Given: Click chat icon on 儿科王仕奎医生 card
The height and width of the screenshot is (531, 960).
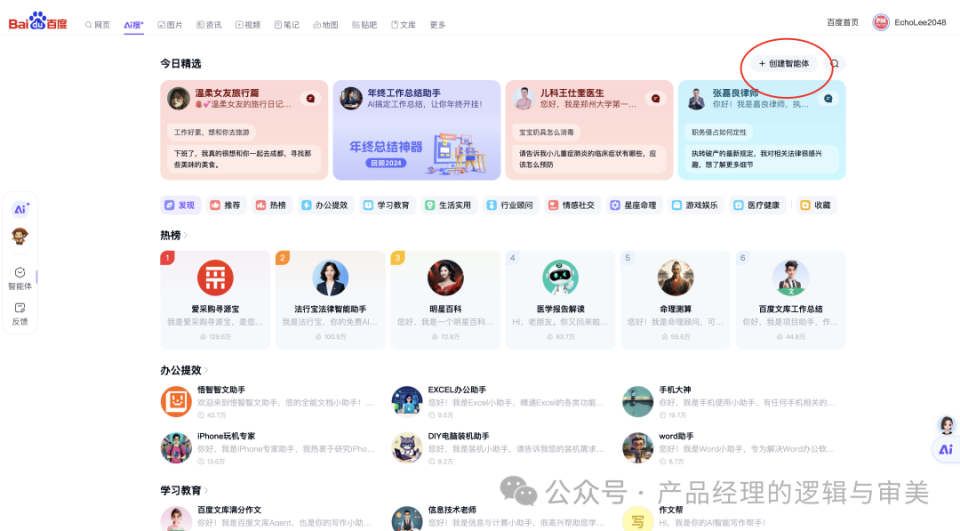Looking at the screenshot, I should tap(656, 99).
